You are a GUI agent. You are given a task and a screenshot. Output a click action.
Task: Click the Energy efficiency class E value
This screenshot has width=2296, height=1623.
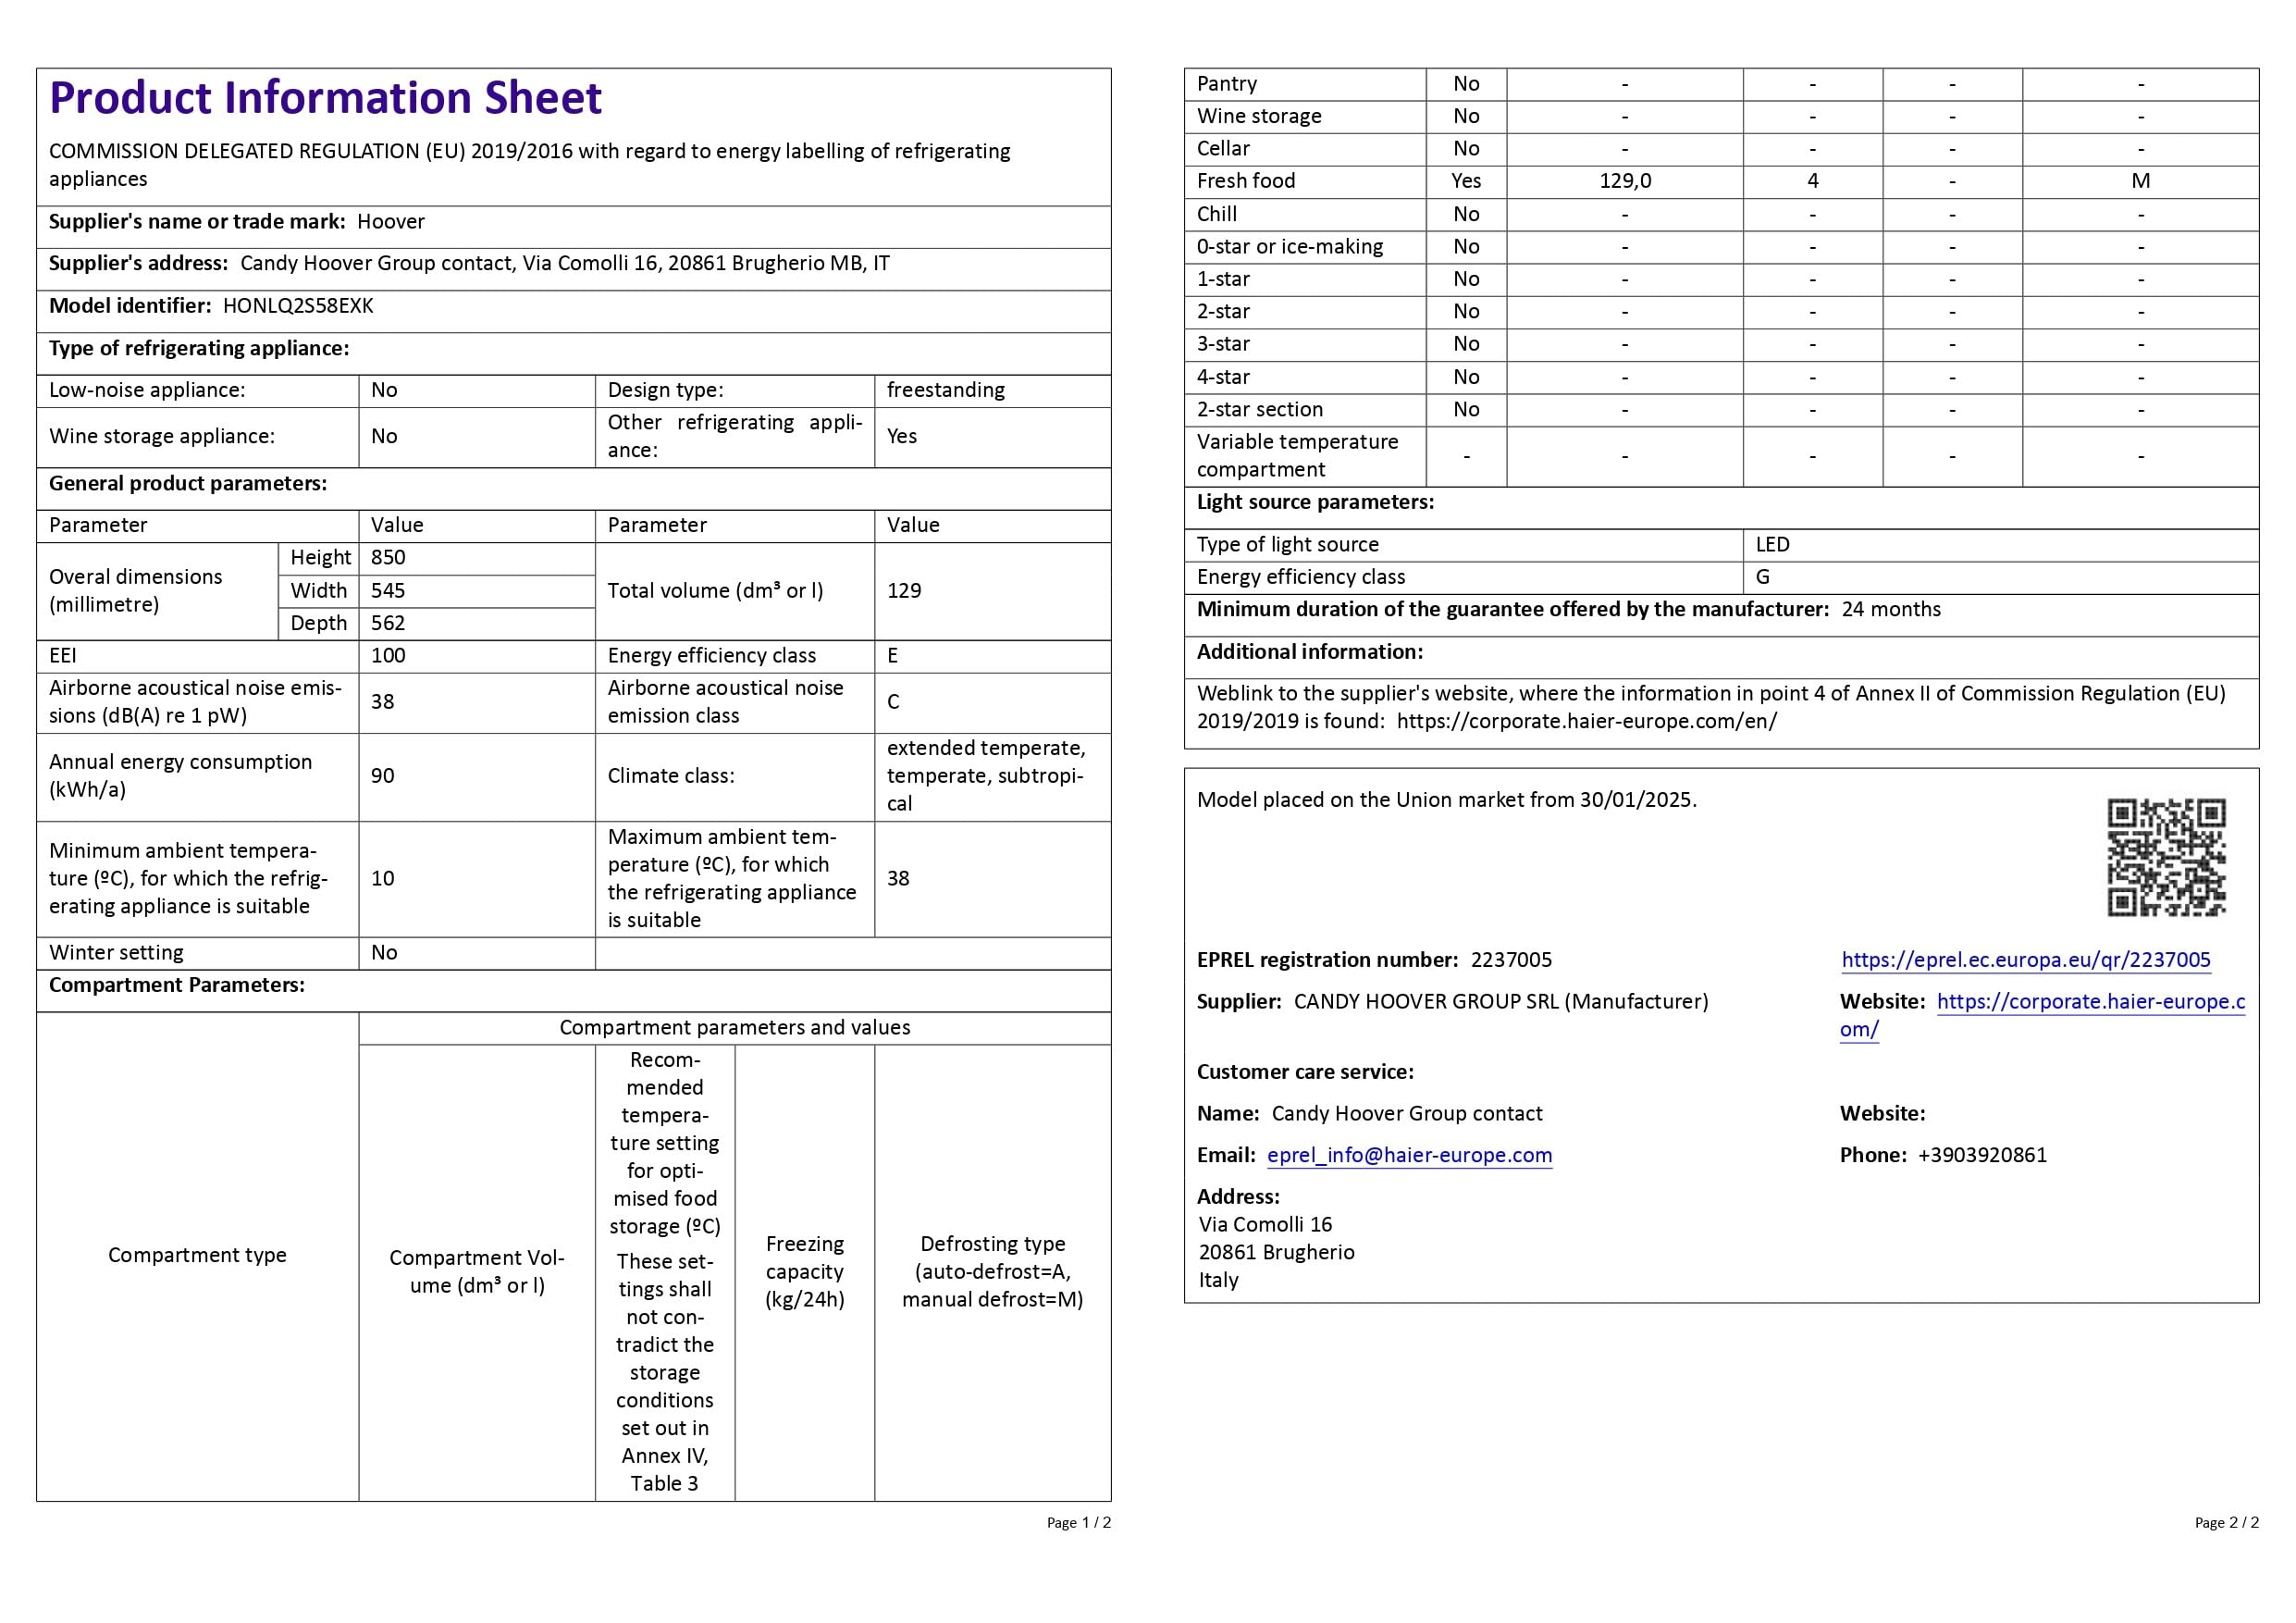(892, 656)
